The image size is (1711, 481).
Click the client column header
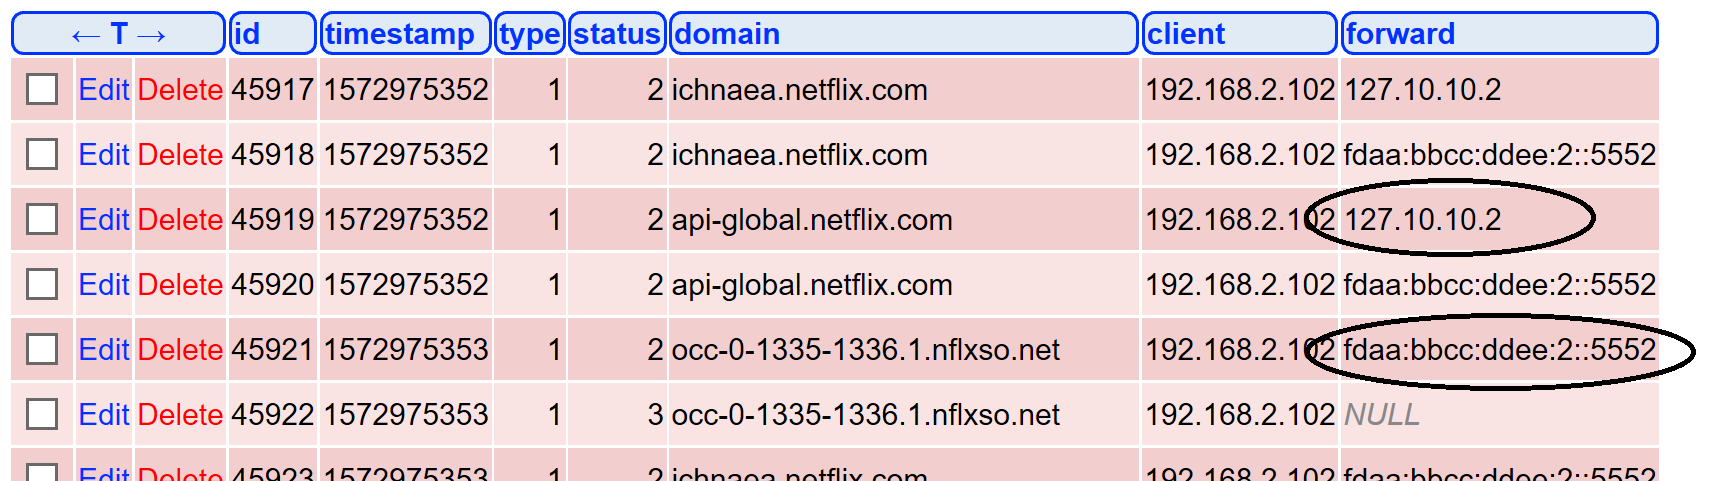(1186, 34)
